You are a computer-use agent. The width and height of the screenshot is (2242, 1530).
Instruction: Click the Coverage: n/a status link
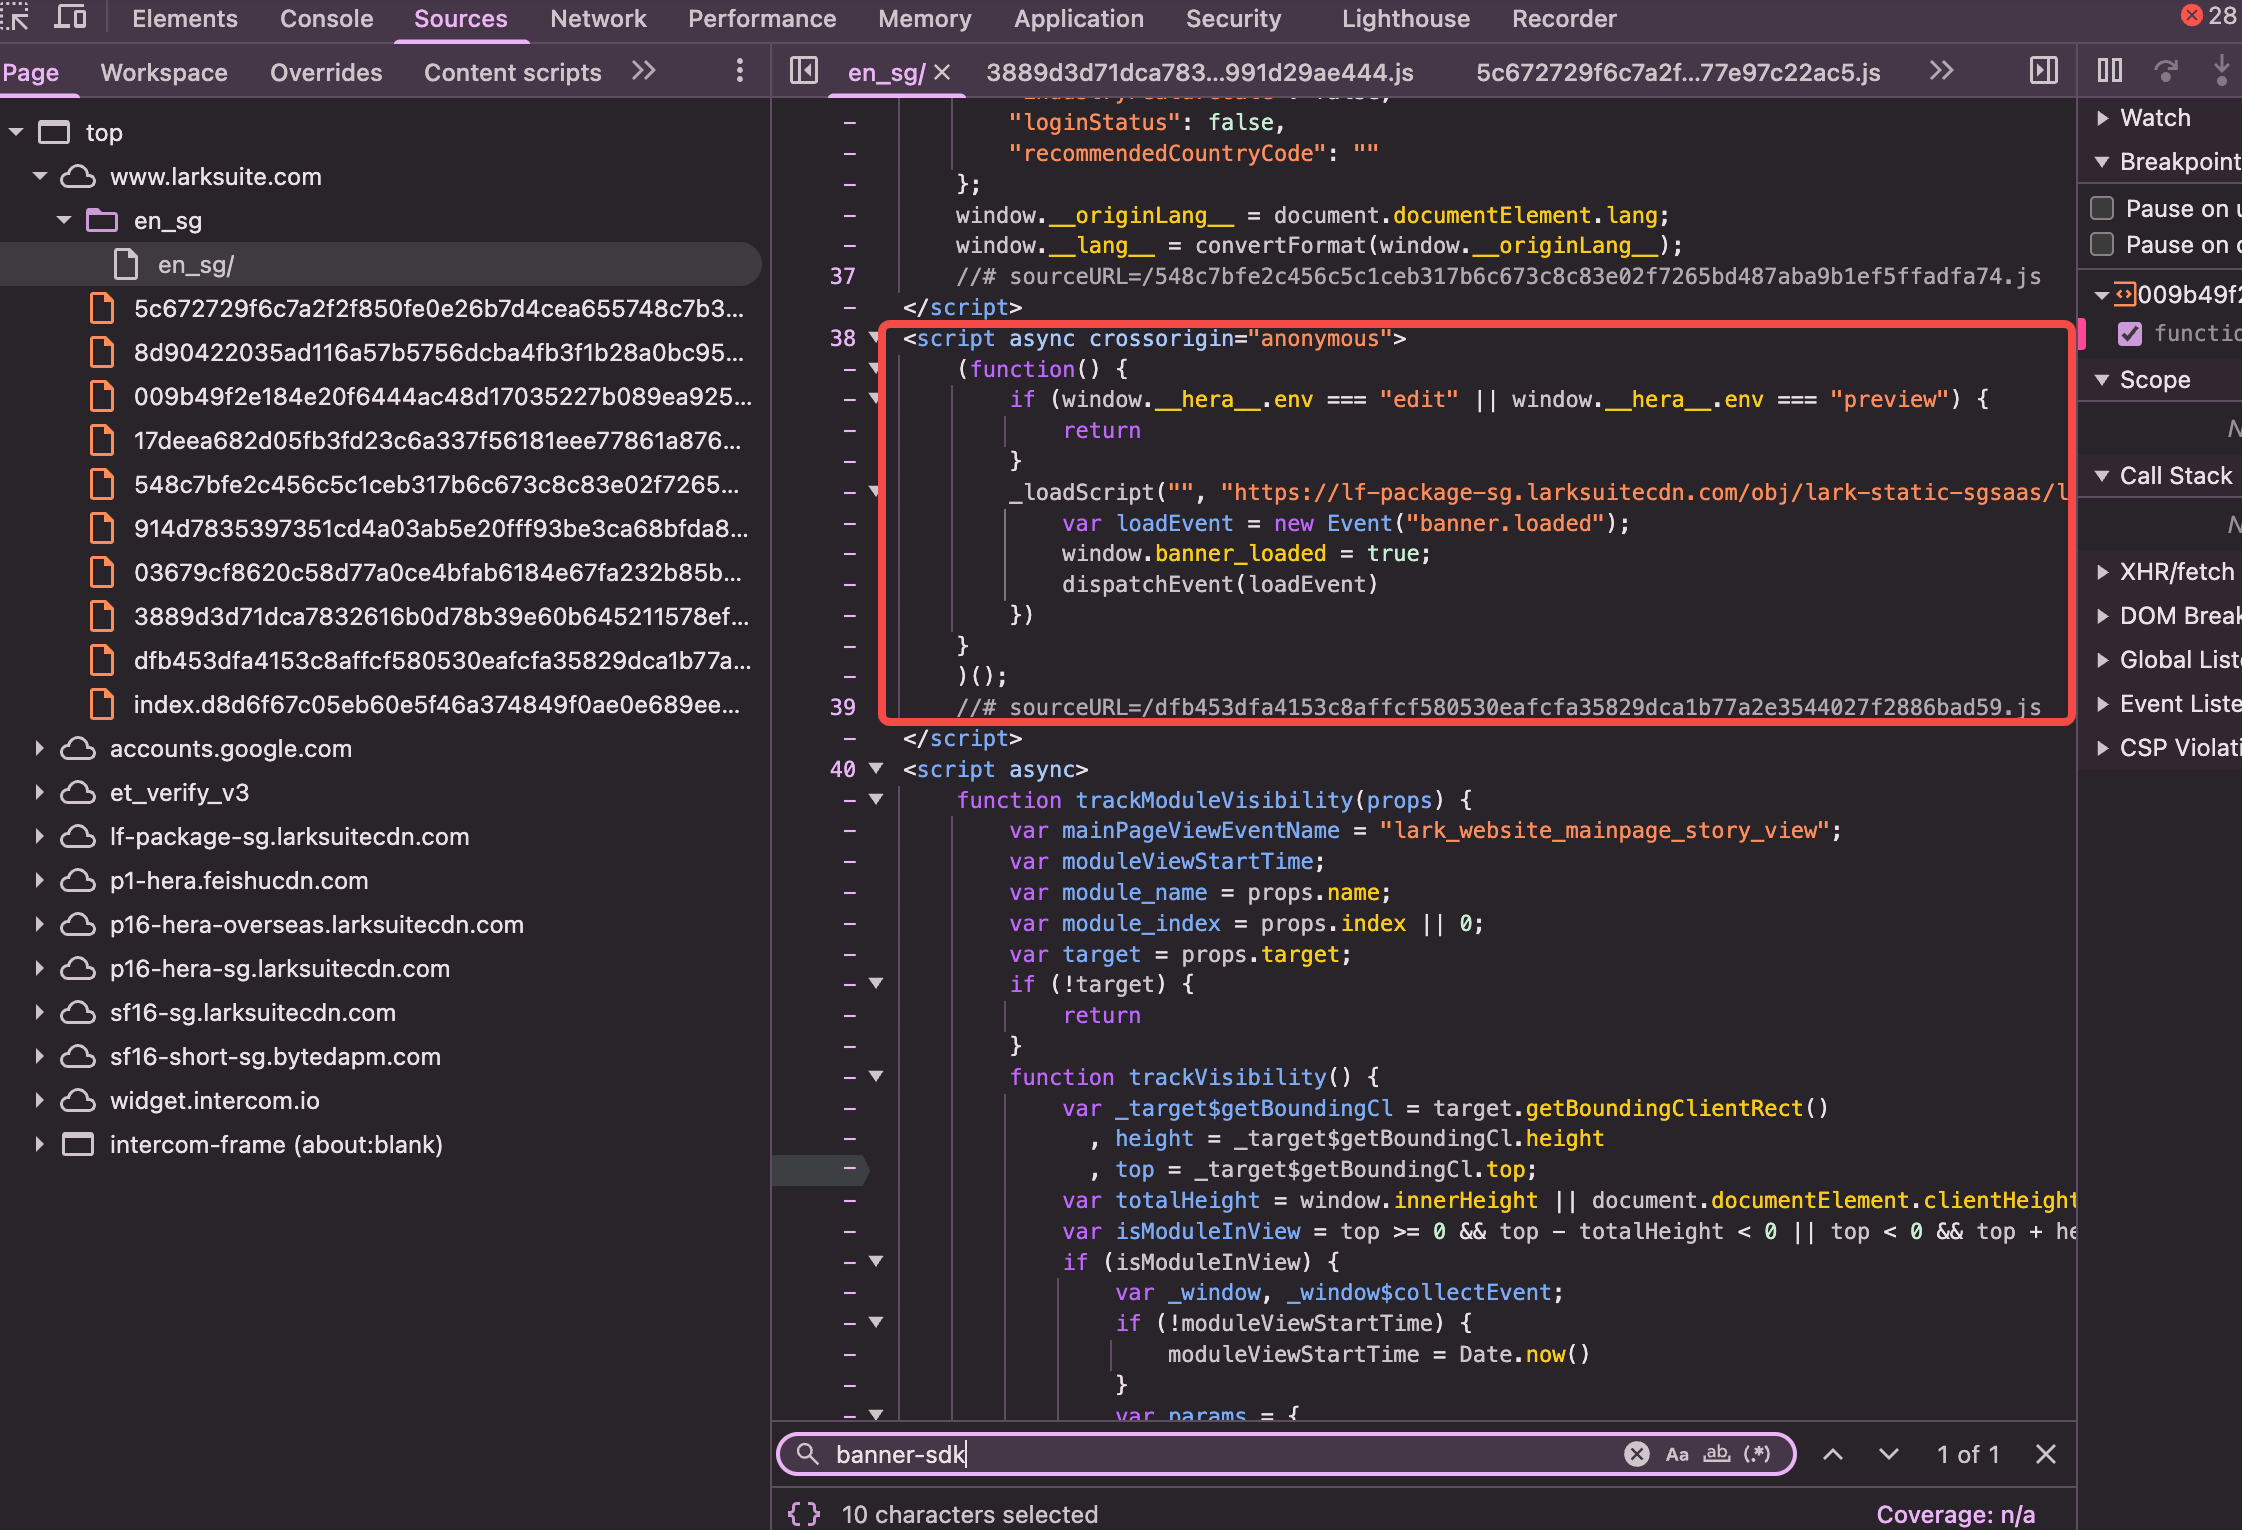(1955, 1514)
